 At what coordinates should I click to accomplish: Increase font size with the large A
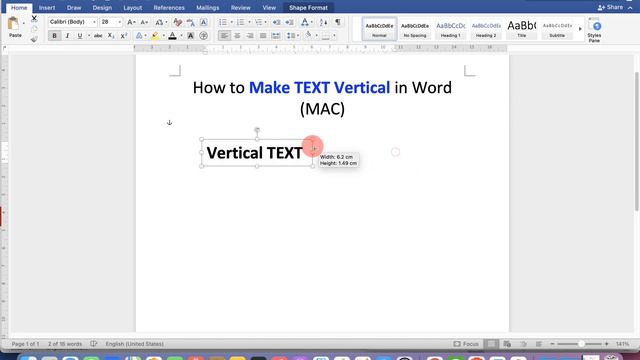pyautogui.click(x=131, y=22)
